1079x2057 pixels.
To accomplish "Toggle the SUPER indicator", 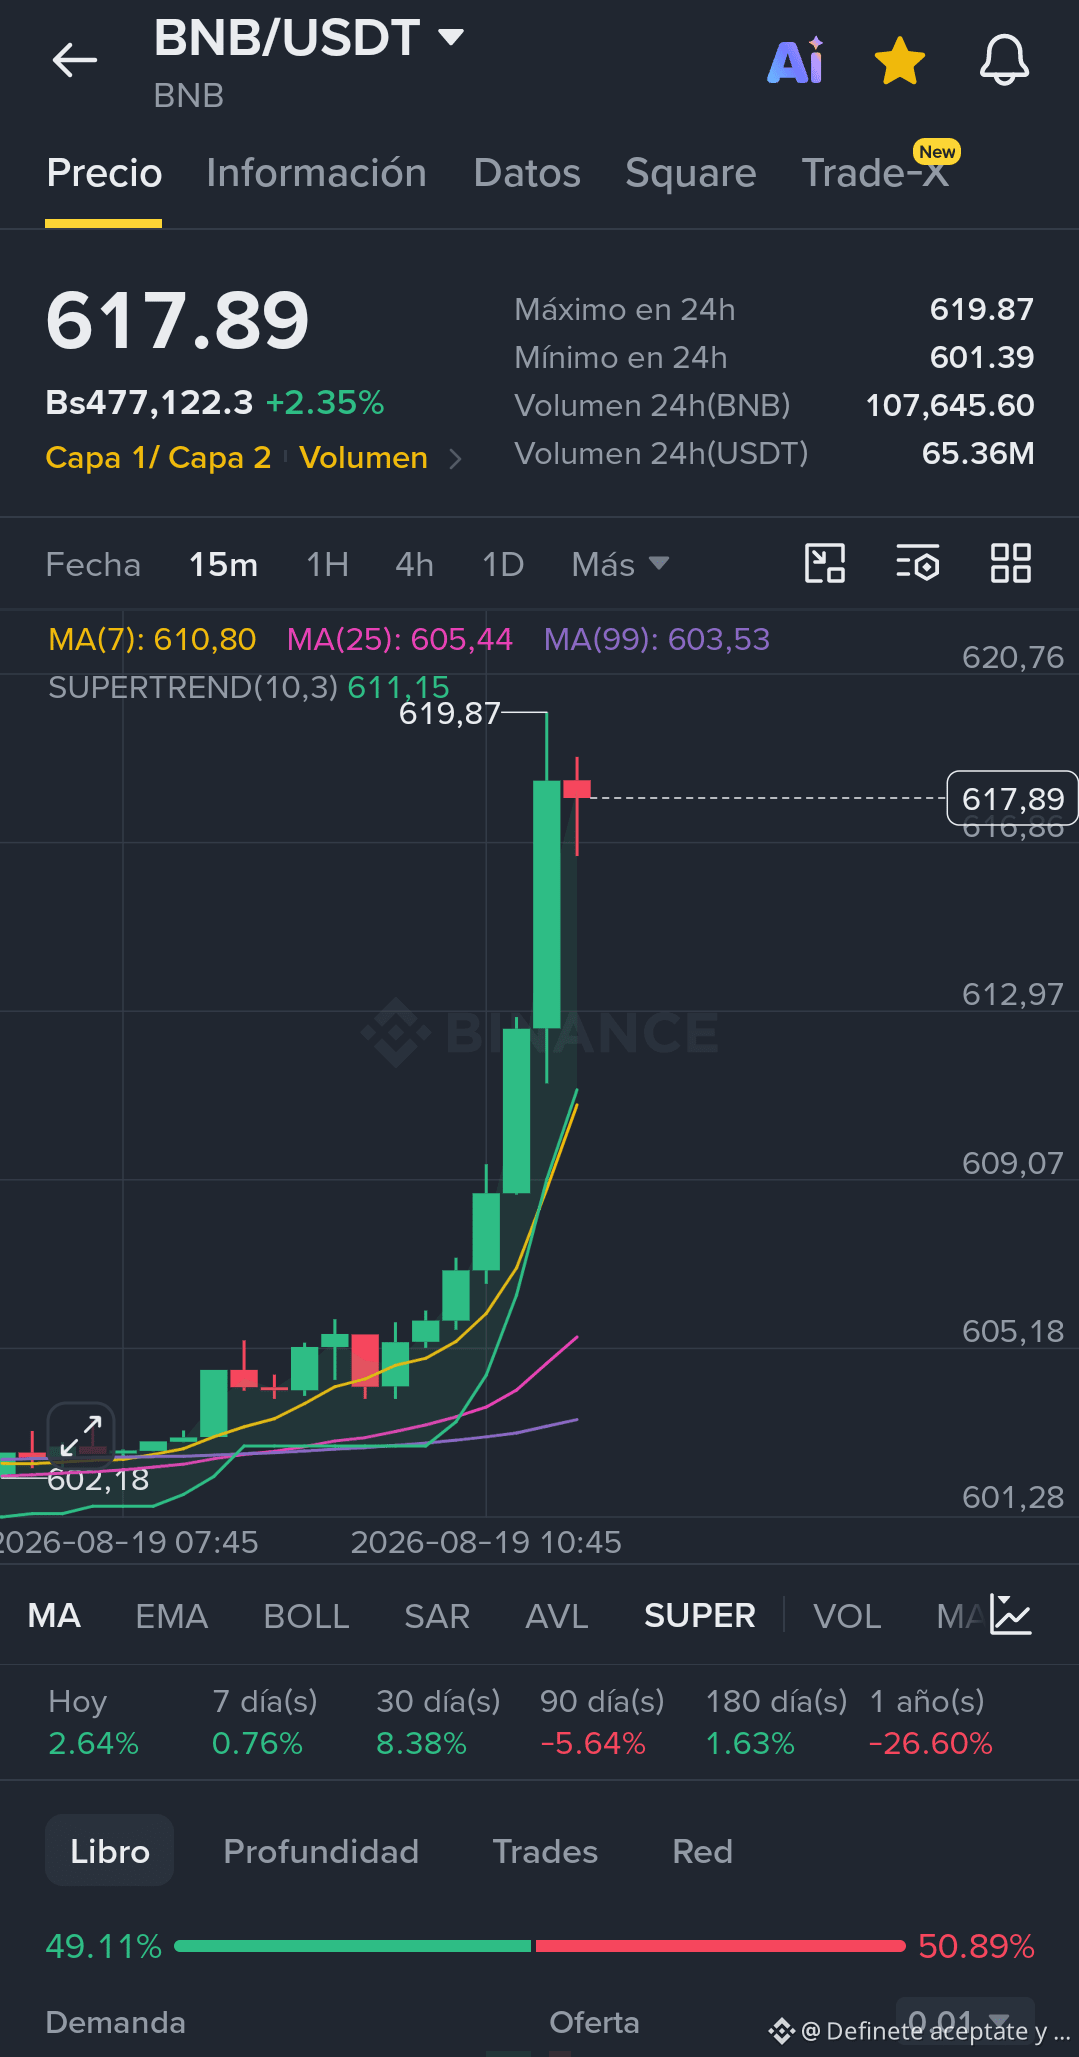I will (x=700, y=1615).
